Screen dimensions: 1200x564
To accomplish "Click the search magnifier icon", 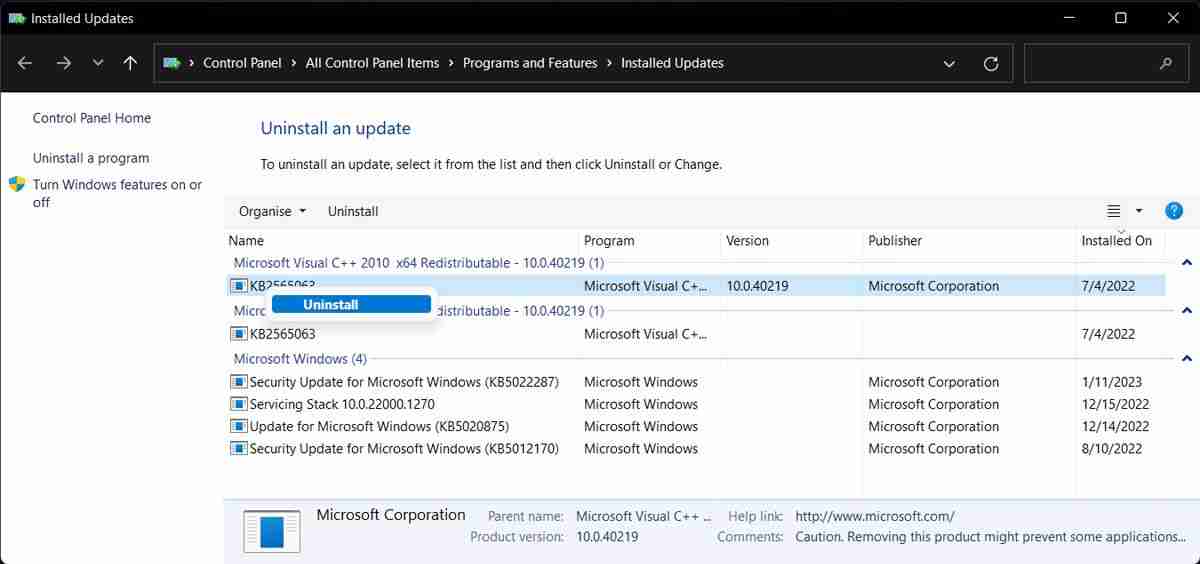I will pos(1165,63).
